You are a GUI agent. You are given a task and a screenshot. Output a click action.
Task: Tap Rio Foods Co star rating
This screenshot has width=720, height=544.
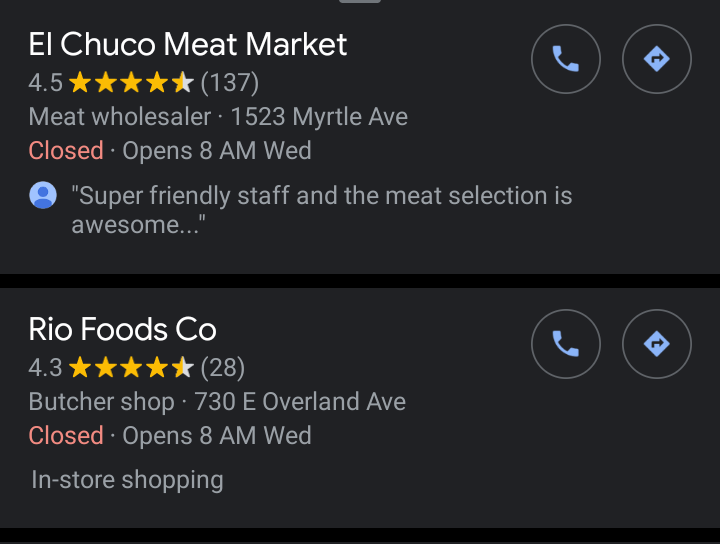point(131,368)
